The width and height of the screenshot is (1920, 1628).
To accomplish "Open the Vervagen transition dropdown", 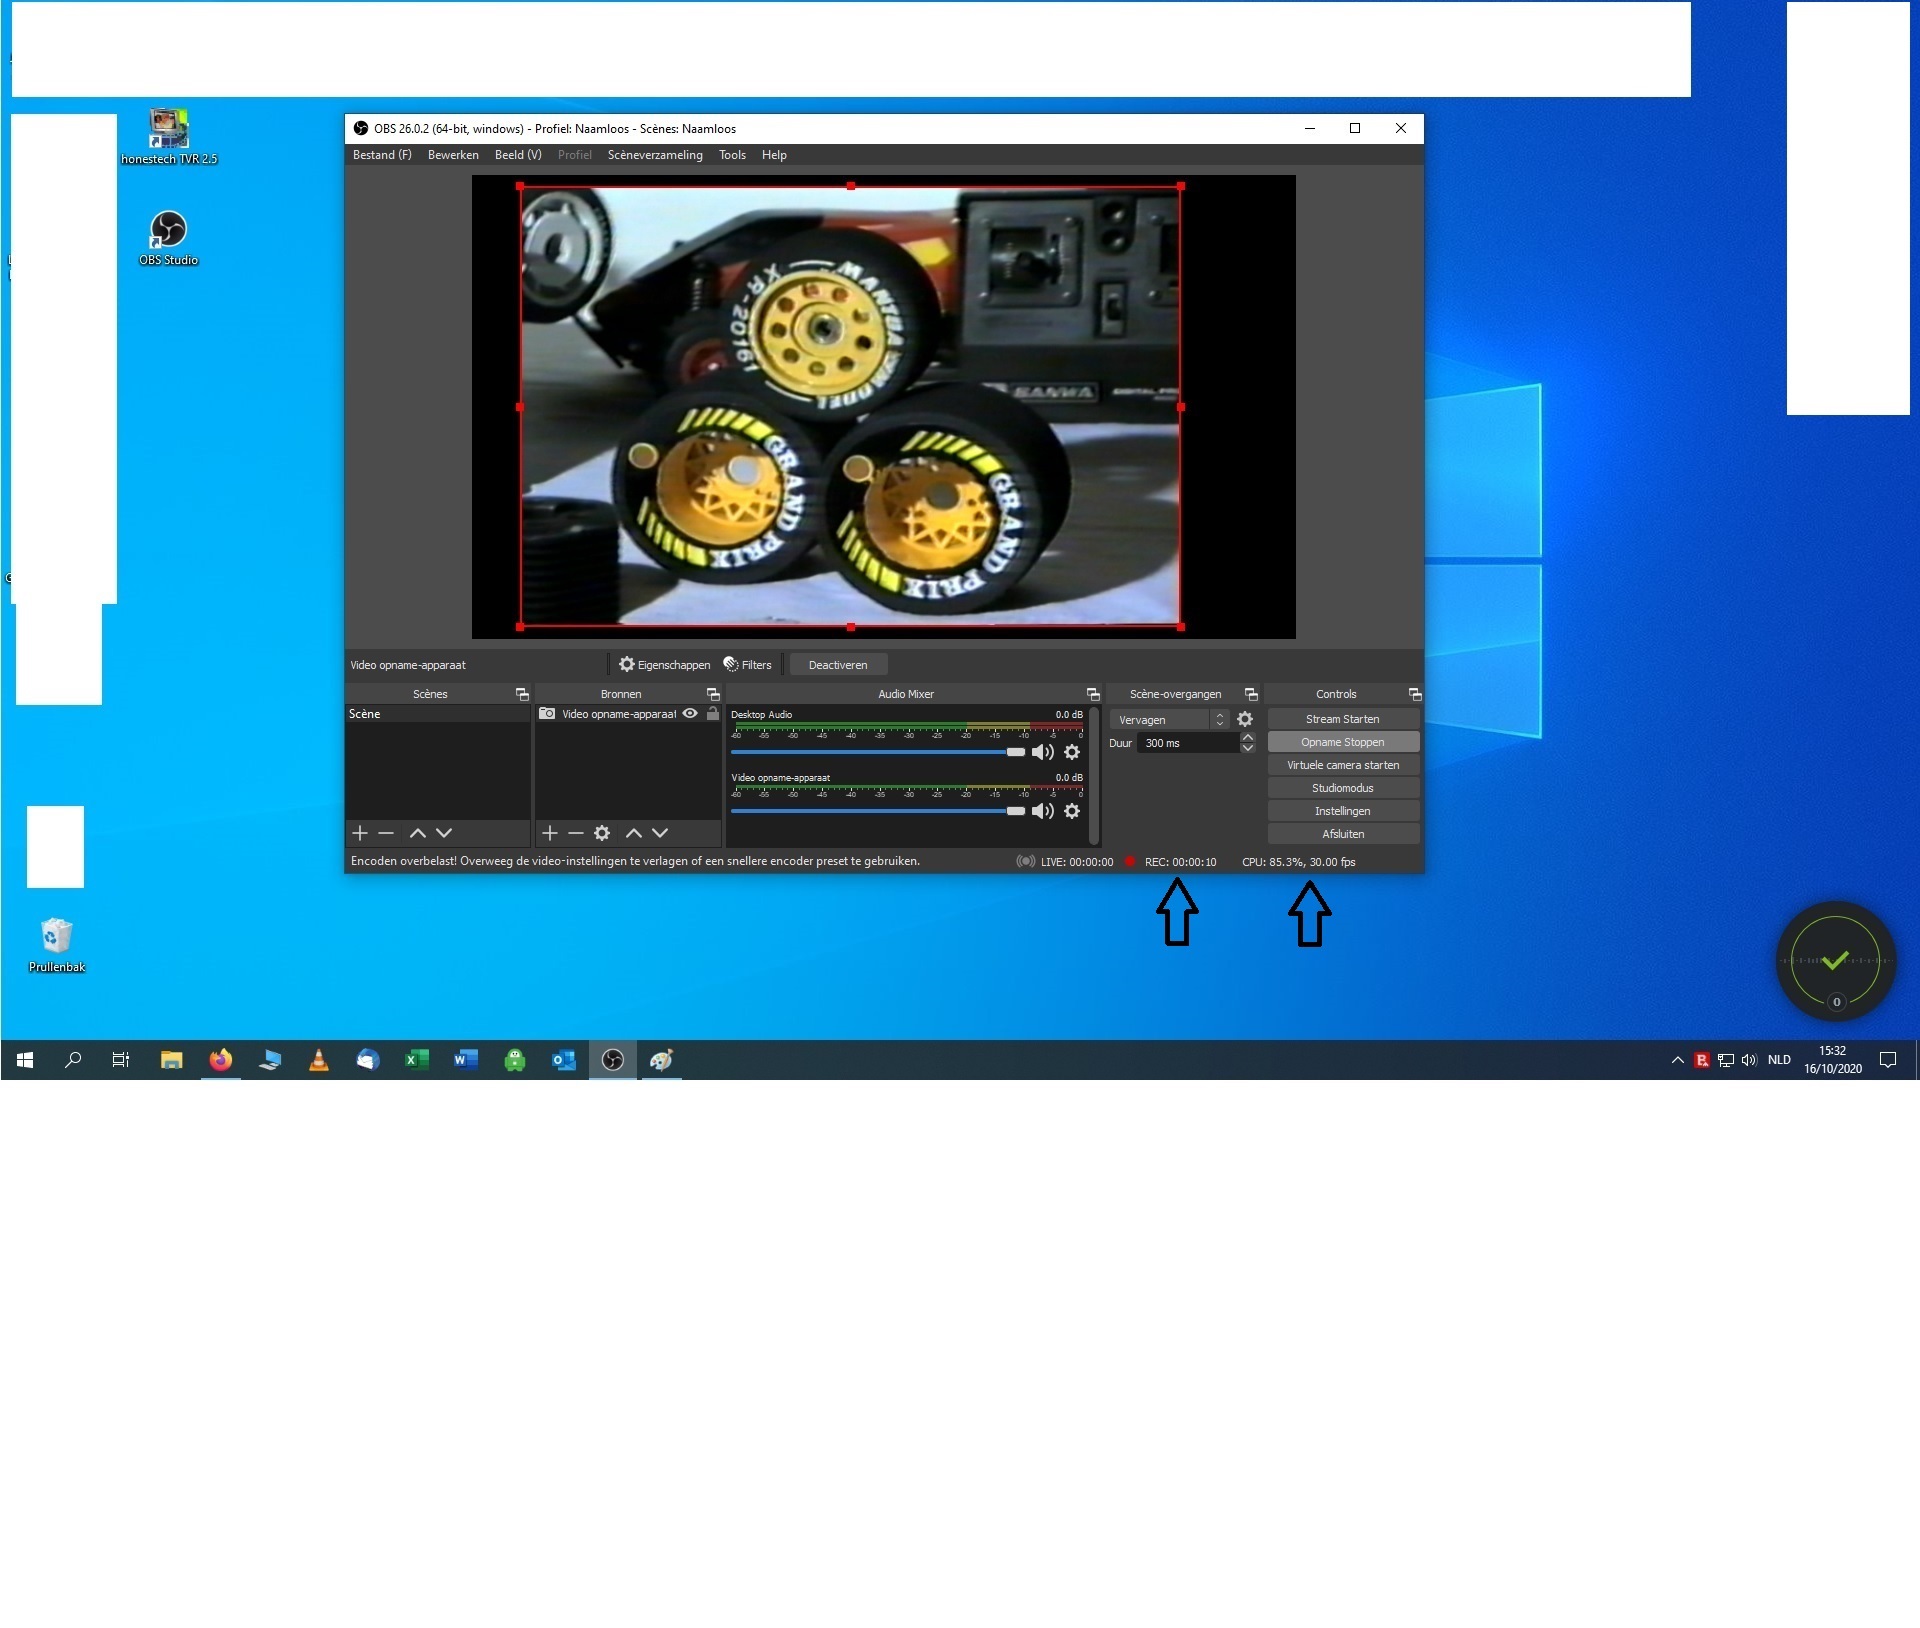I will 1168,720.
